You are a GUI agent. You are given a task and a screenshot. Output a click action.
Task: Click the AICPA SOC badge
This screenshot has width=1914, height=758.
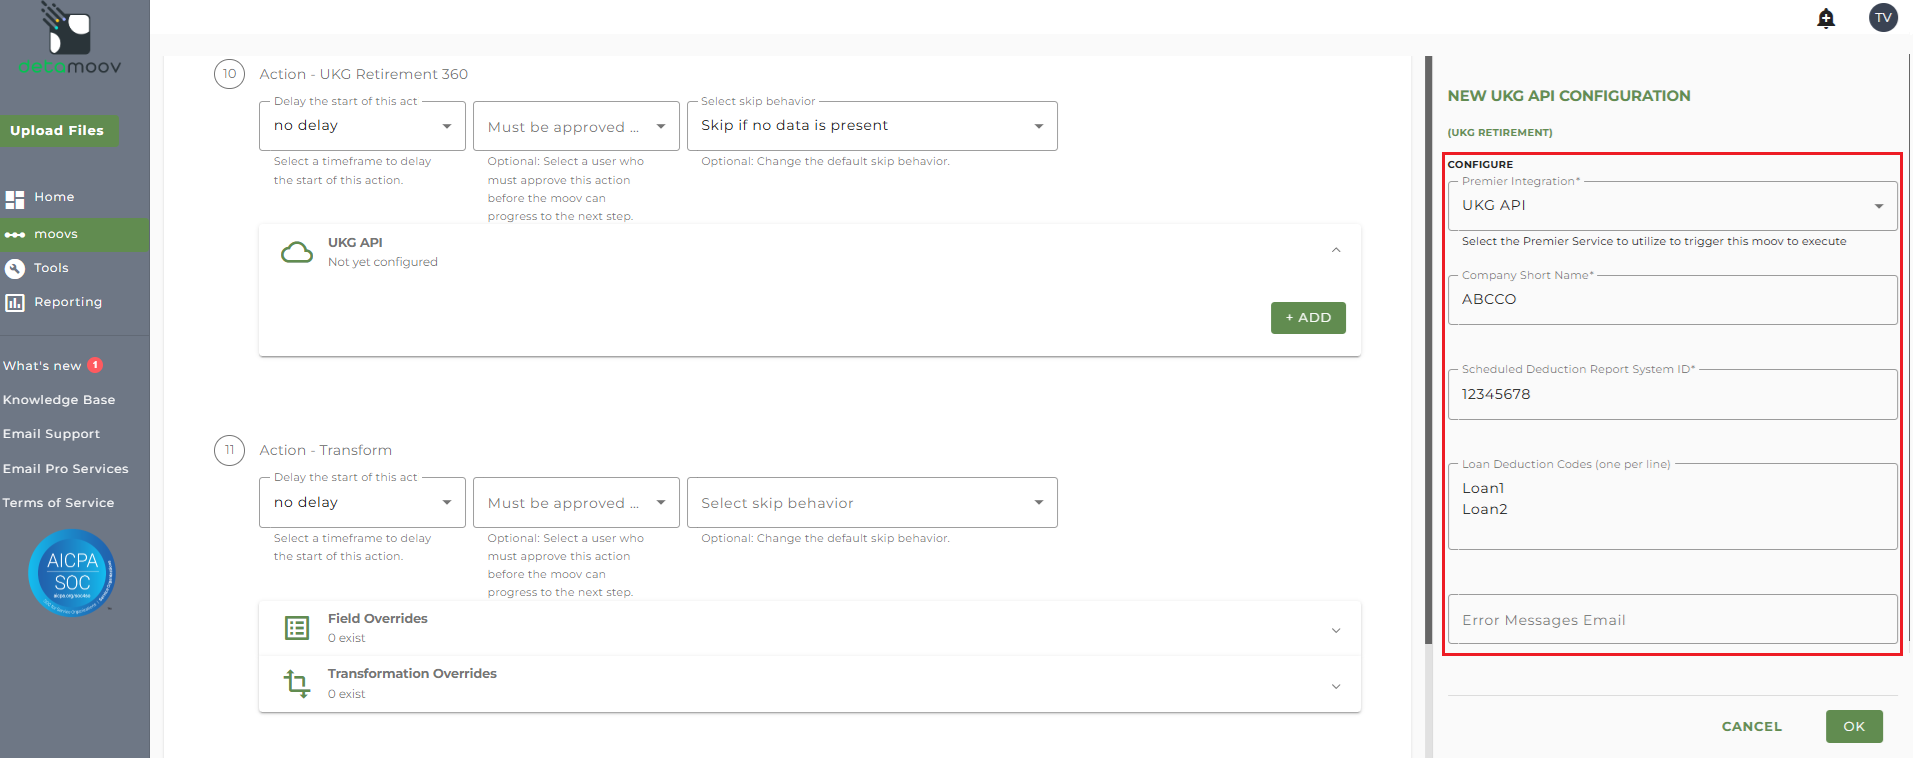[x=72, y=573]
